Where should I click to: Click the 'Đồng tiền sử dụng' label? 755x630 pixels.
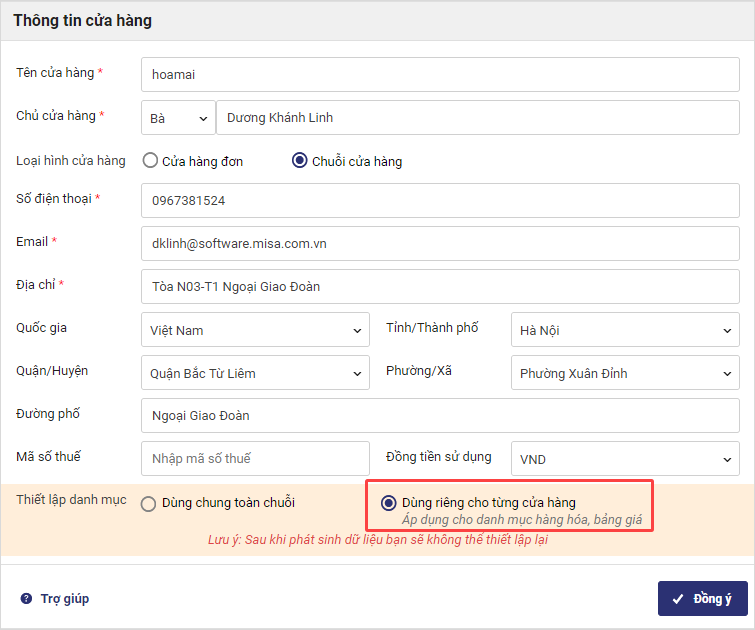[x=439, y=457]
